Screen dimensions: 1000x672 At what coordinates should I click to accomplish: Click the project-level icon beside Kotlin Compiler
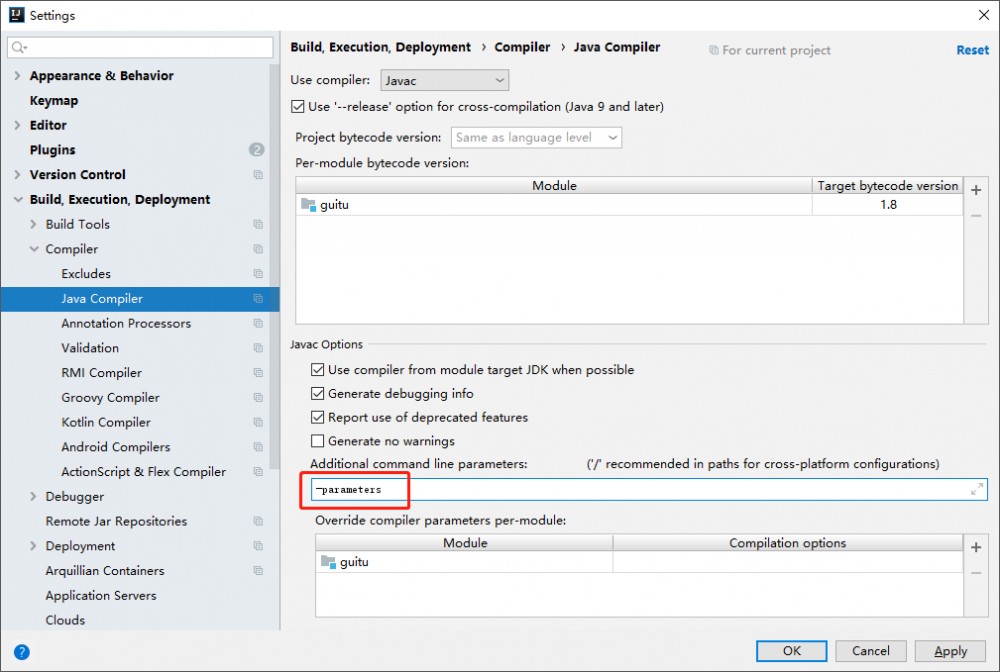(x=258, y=422)
